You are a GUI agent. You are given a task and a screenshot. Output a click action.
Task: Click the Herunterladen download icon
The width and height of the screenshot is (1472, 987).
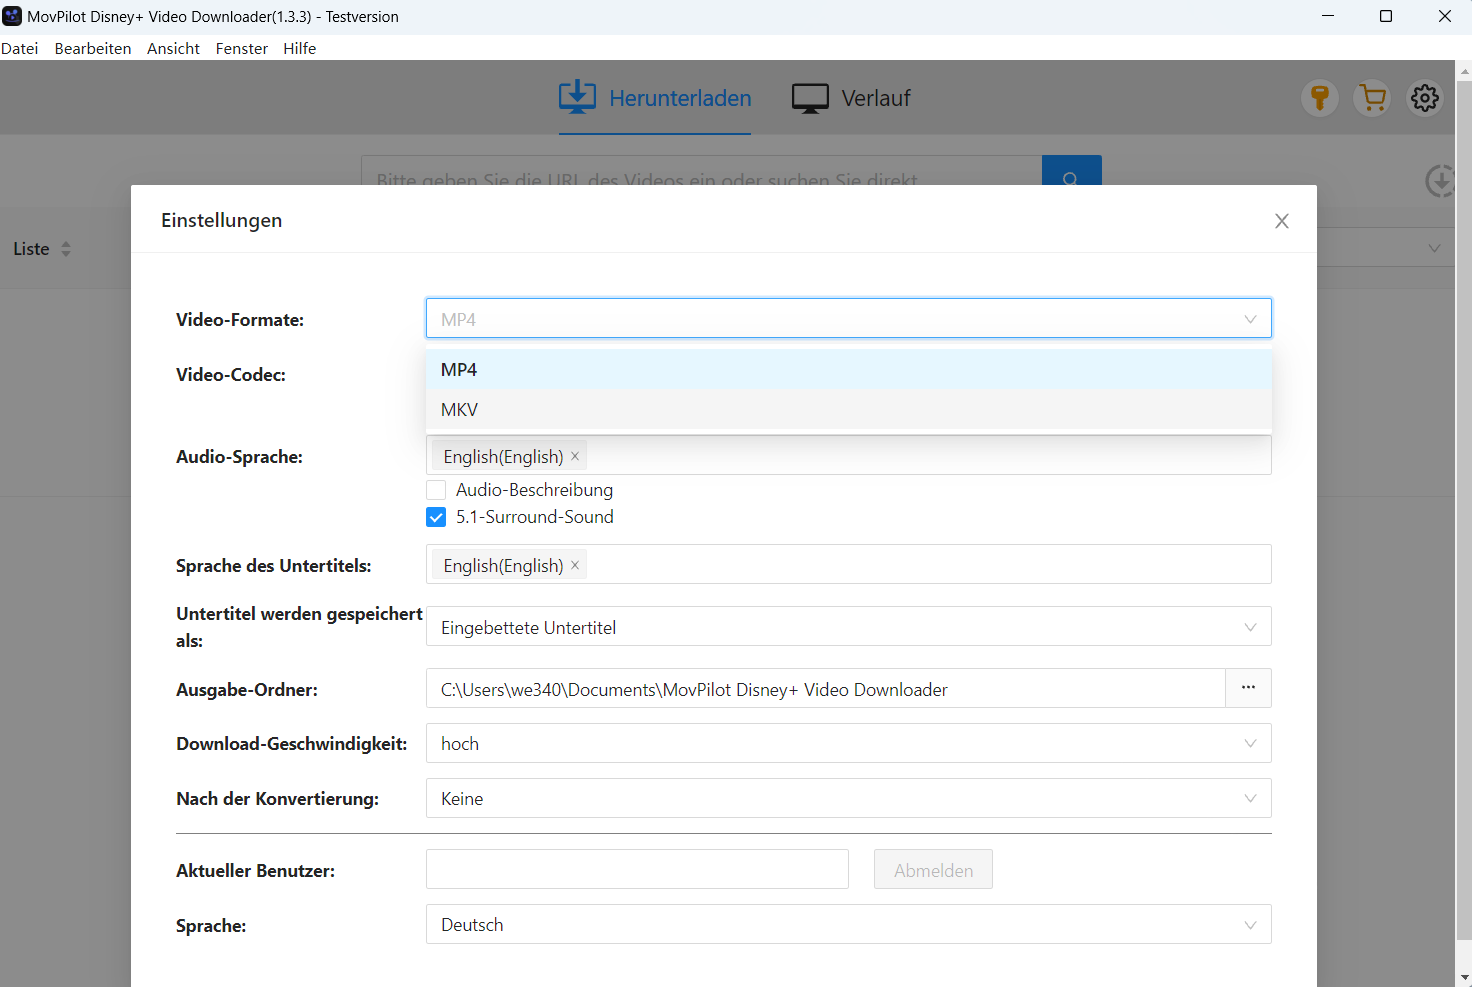coord(577,97)
